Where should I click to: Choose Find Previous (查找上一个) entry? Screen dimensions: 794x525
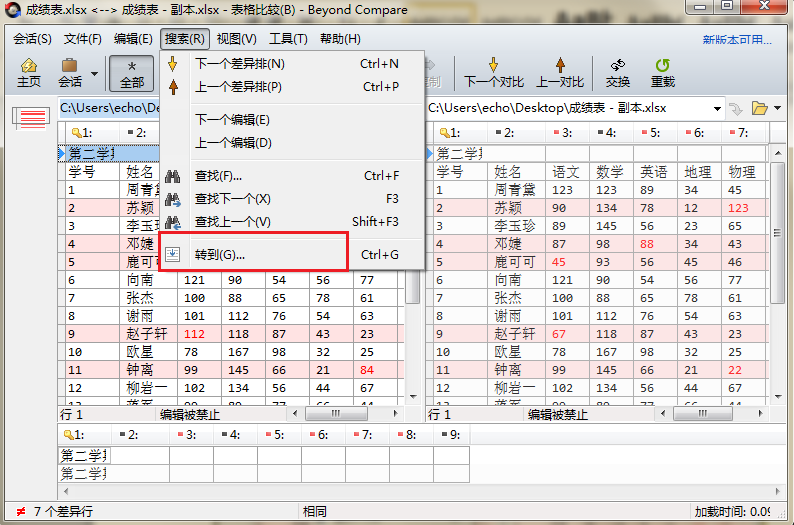point(292,222)
